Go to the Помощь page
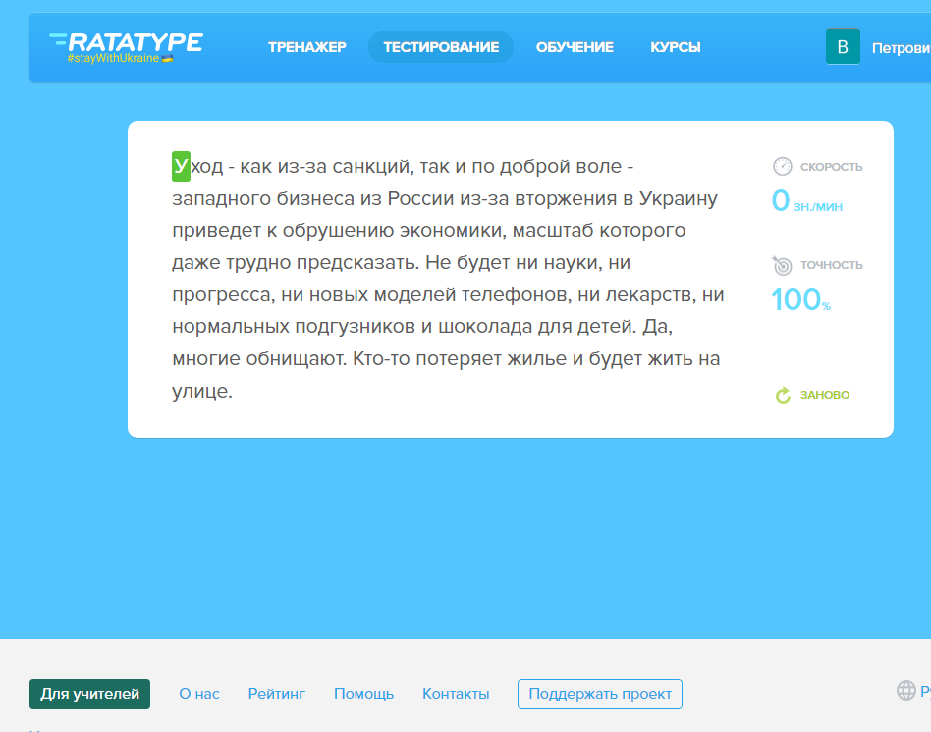Image resolution: width=931 pixels, height=732 pixels. click(364, 694)
